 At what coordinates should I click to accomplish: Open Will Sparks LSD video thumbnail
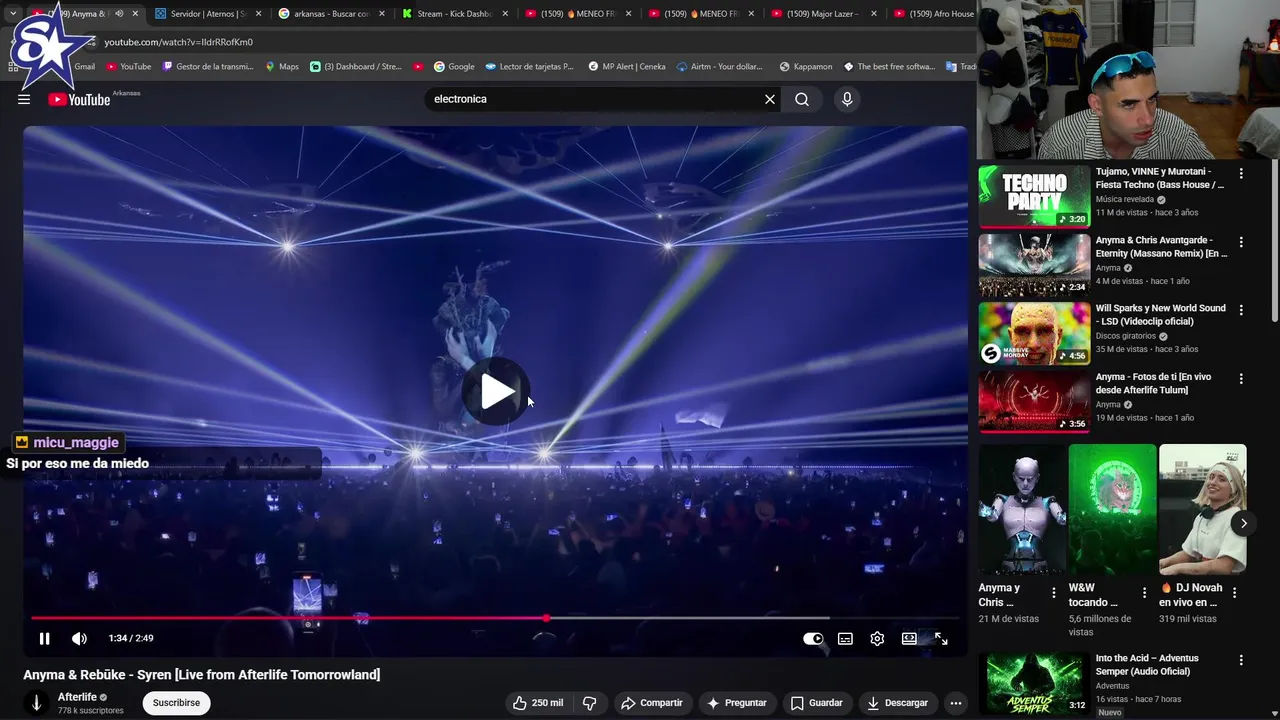pyautogui.click(x=1034, y=333)
